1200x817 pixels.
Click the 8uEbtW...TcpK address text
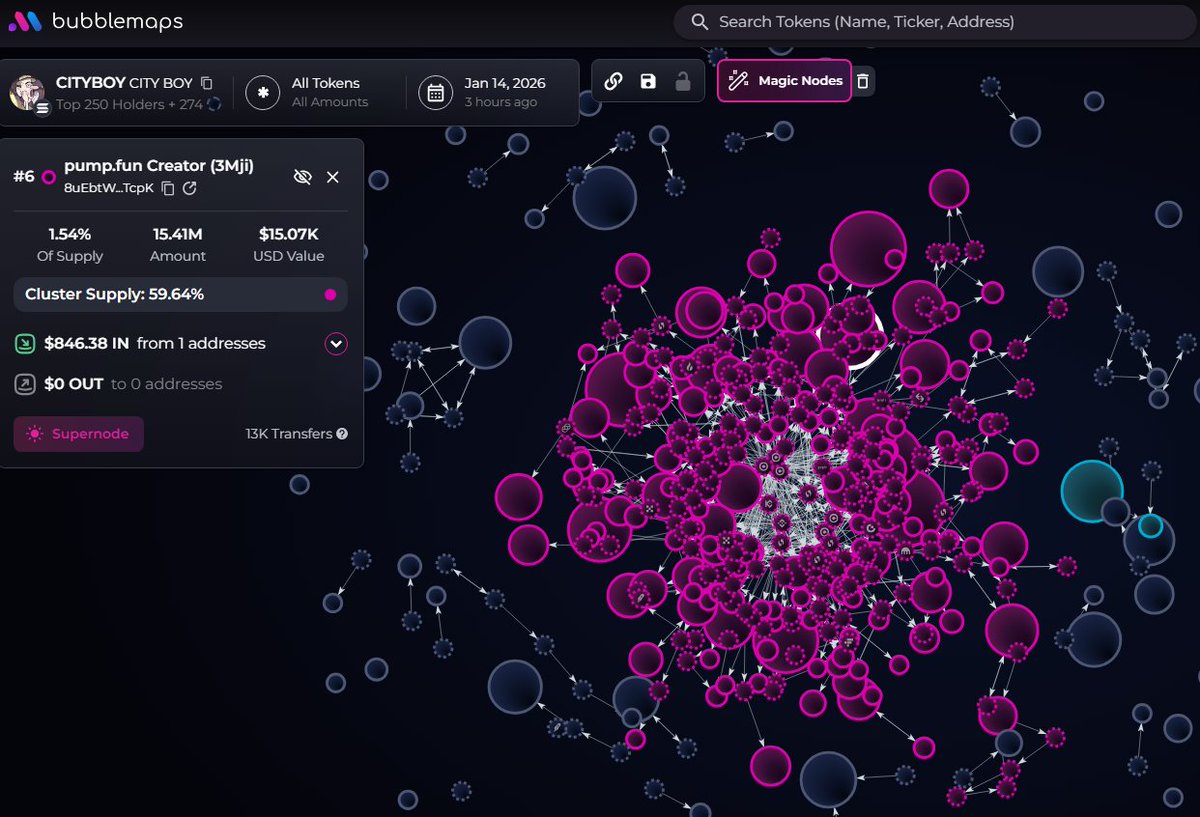click(109, 188)
